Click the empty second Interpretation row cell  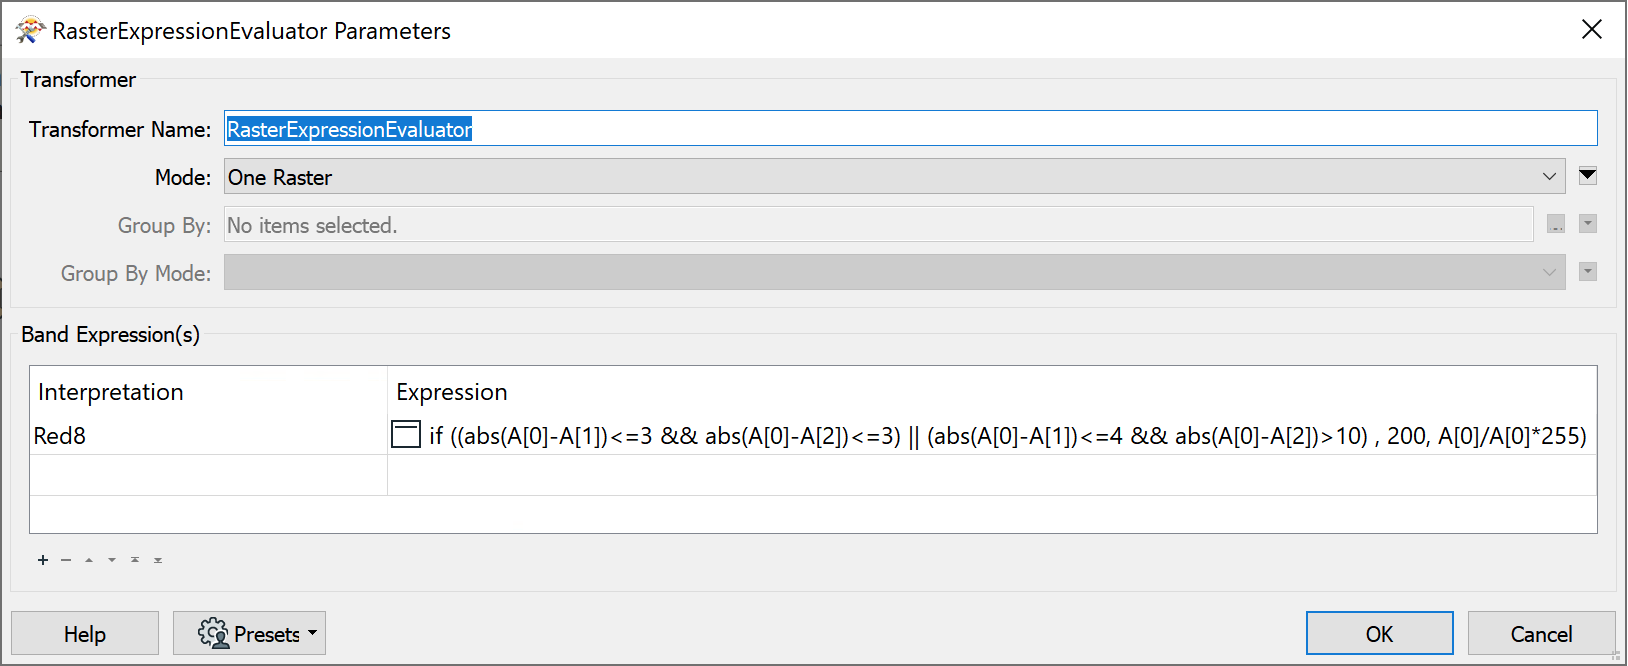pyautogui.click(x=208, y=475)
